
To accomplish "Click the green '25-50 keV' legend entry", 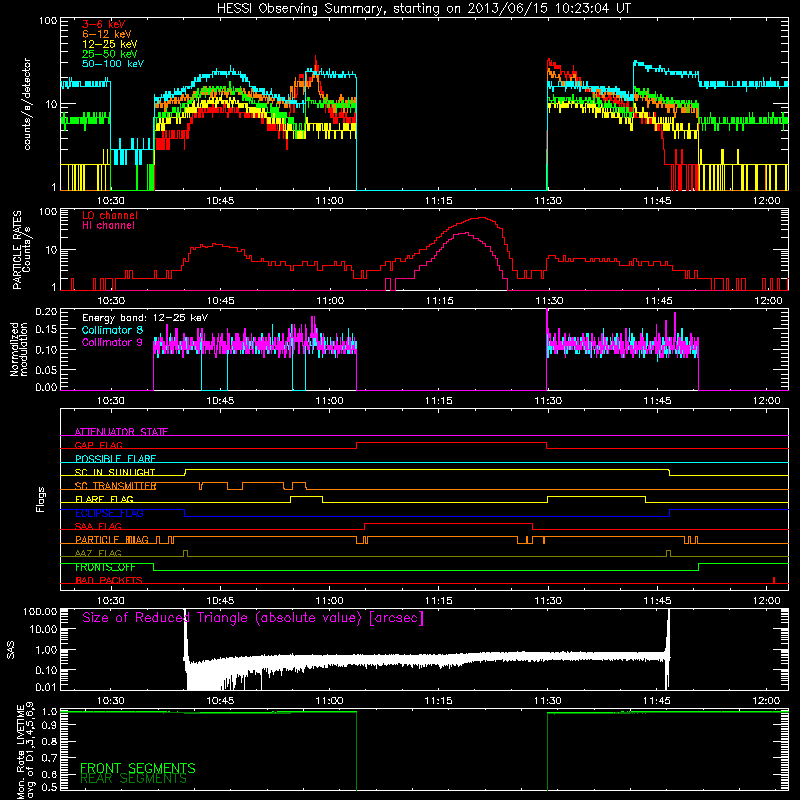I will [x=110, y=54].
